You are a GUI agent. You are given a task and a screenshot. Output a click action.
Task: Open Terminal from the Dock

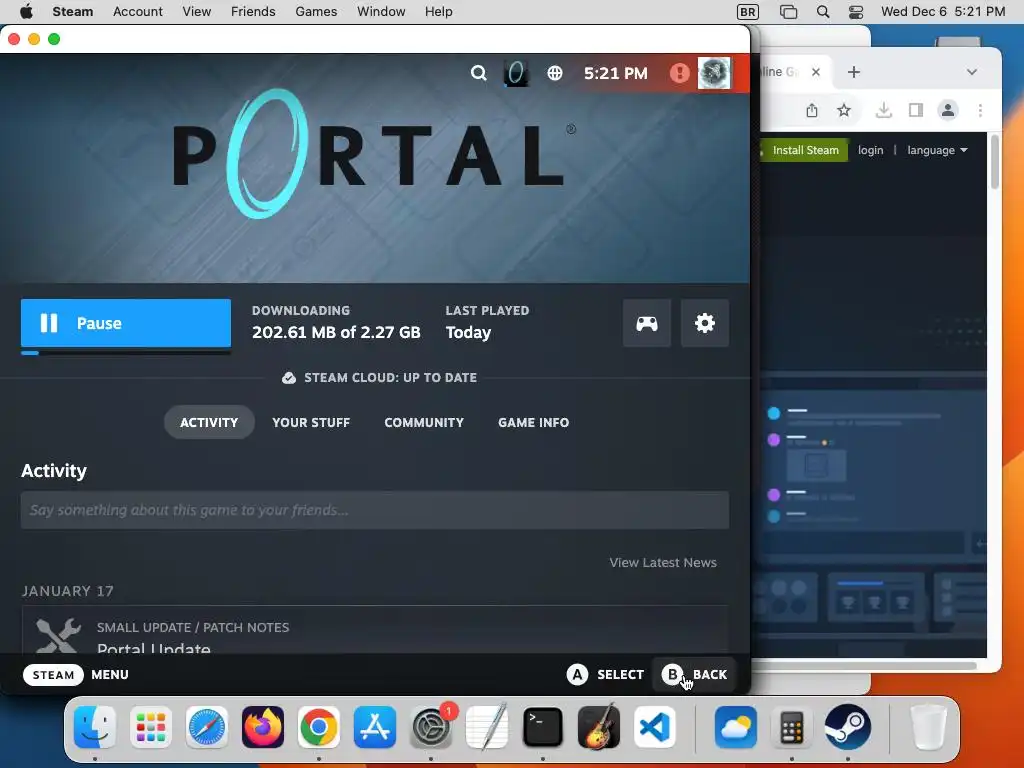pyautogui.click(x=543, y=726)
